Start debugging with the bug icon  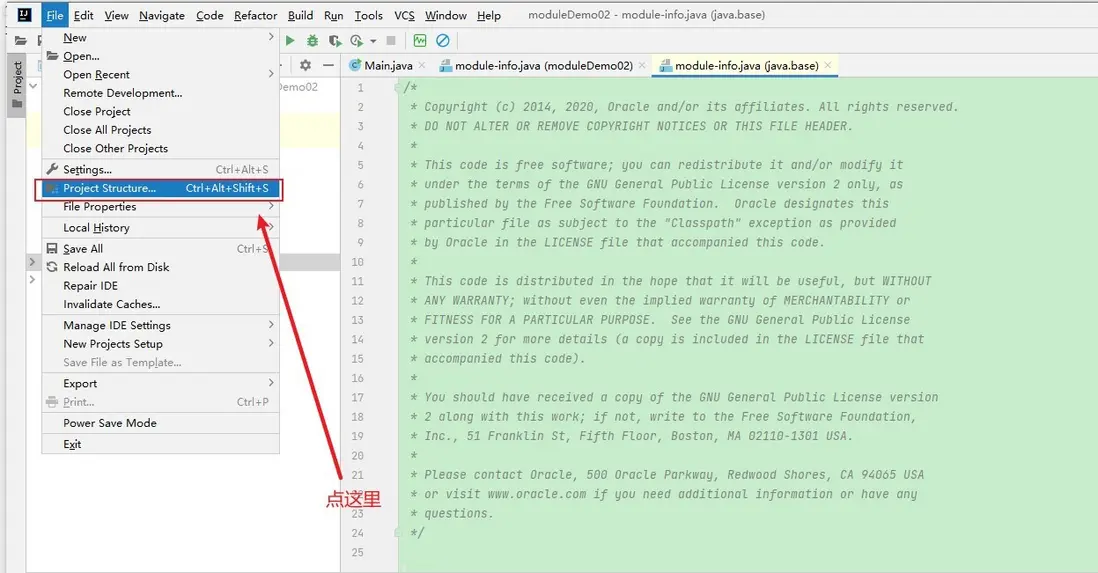click(x=312, y=41)
